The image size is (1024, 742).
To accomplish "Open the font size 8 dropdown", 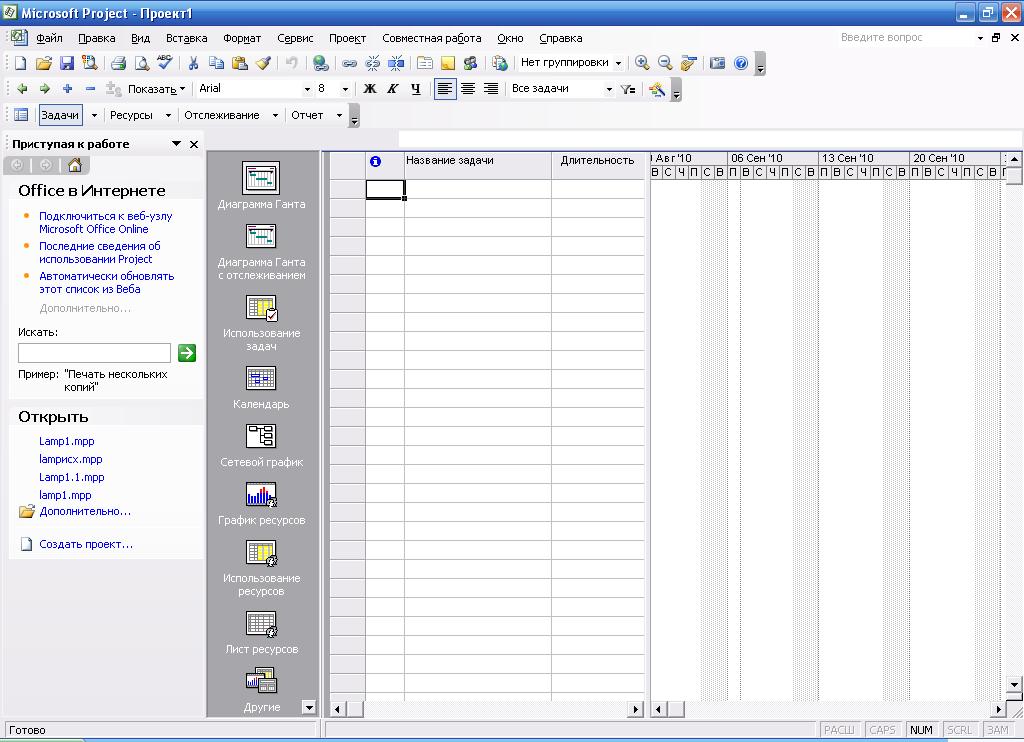I will 345,89.
